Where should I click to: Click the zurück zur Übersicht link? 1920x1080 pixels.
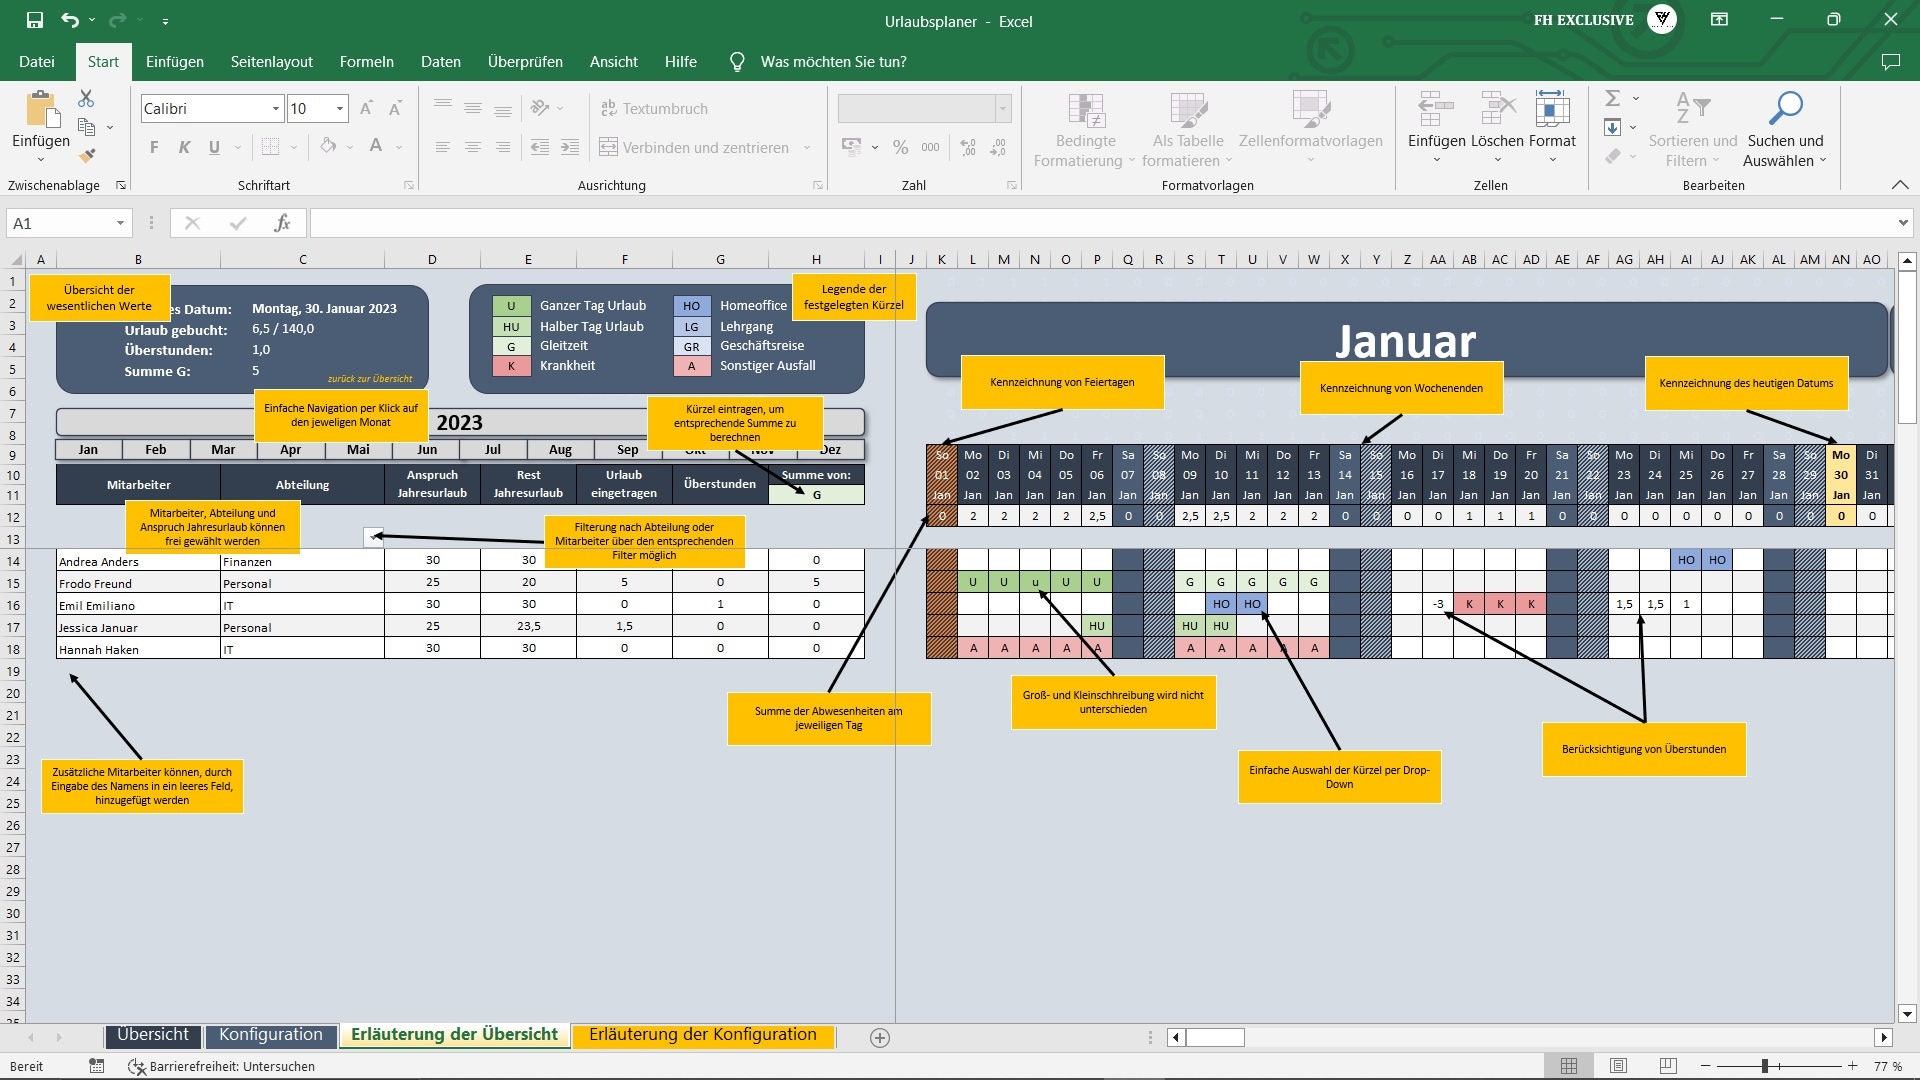[369, 379]
